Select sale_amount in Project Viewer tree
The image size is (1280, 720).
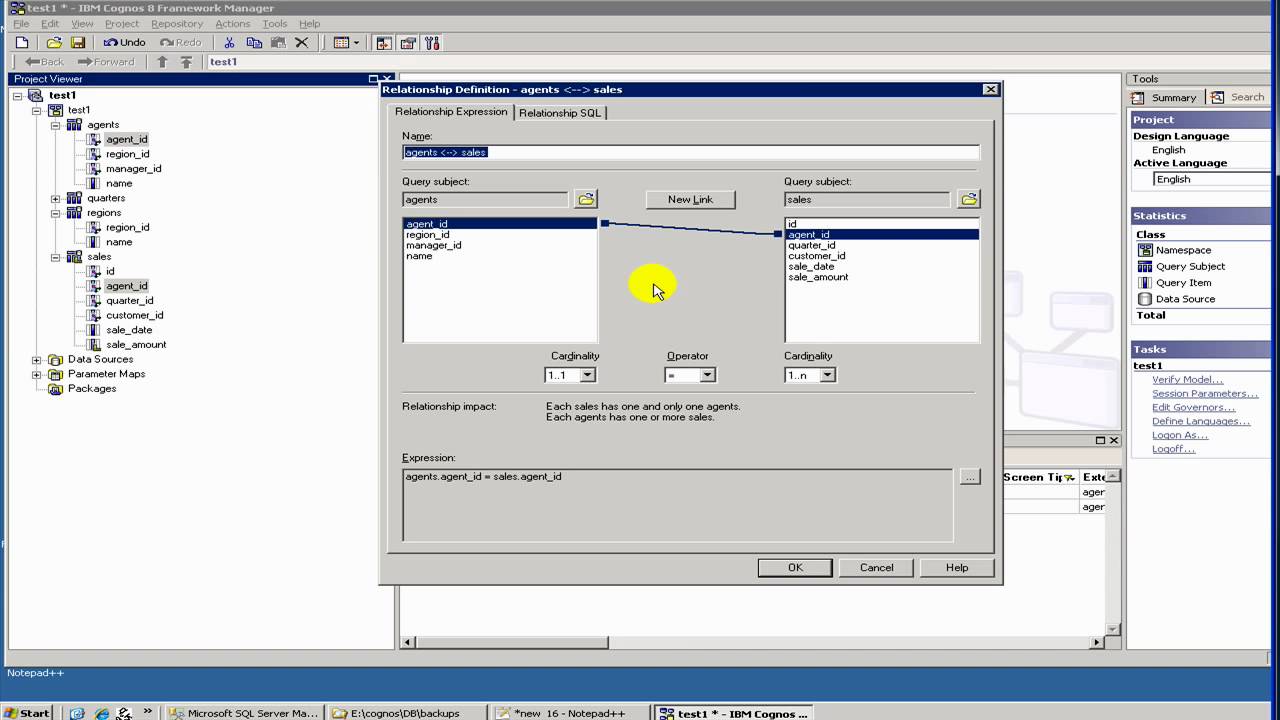coord(136,345)
